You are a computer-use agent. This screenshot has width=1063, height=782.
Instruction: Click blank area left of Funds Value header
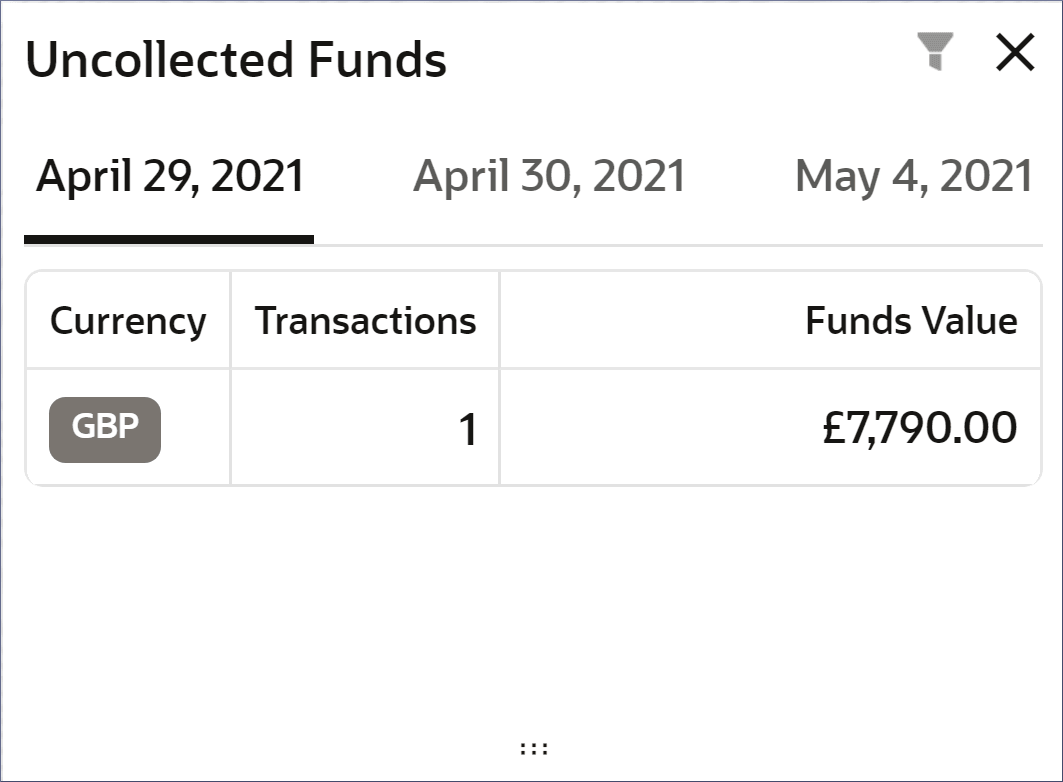coord(640,321)
